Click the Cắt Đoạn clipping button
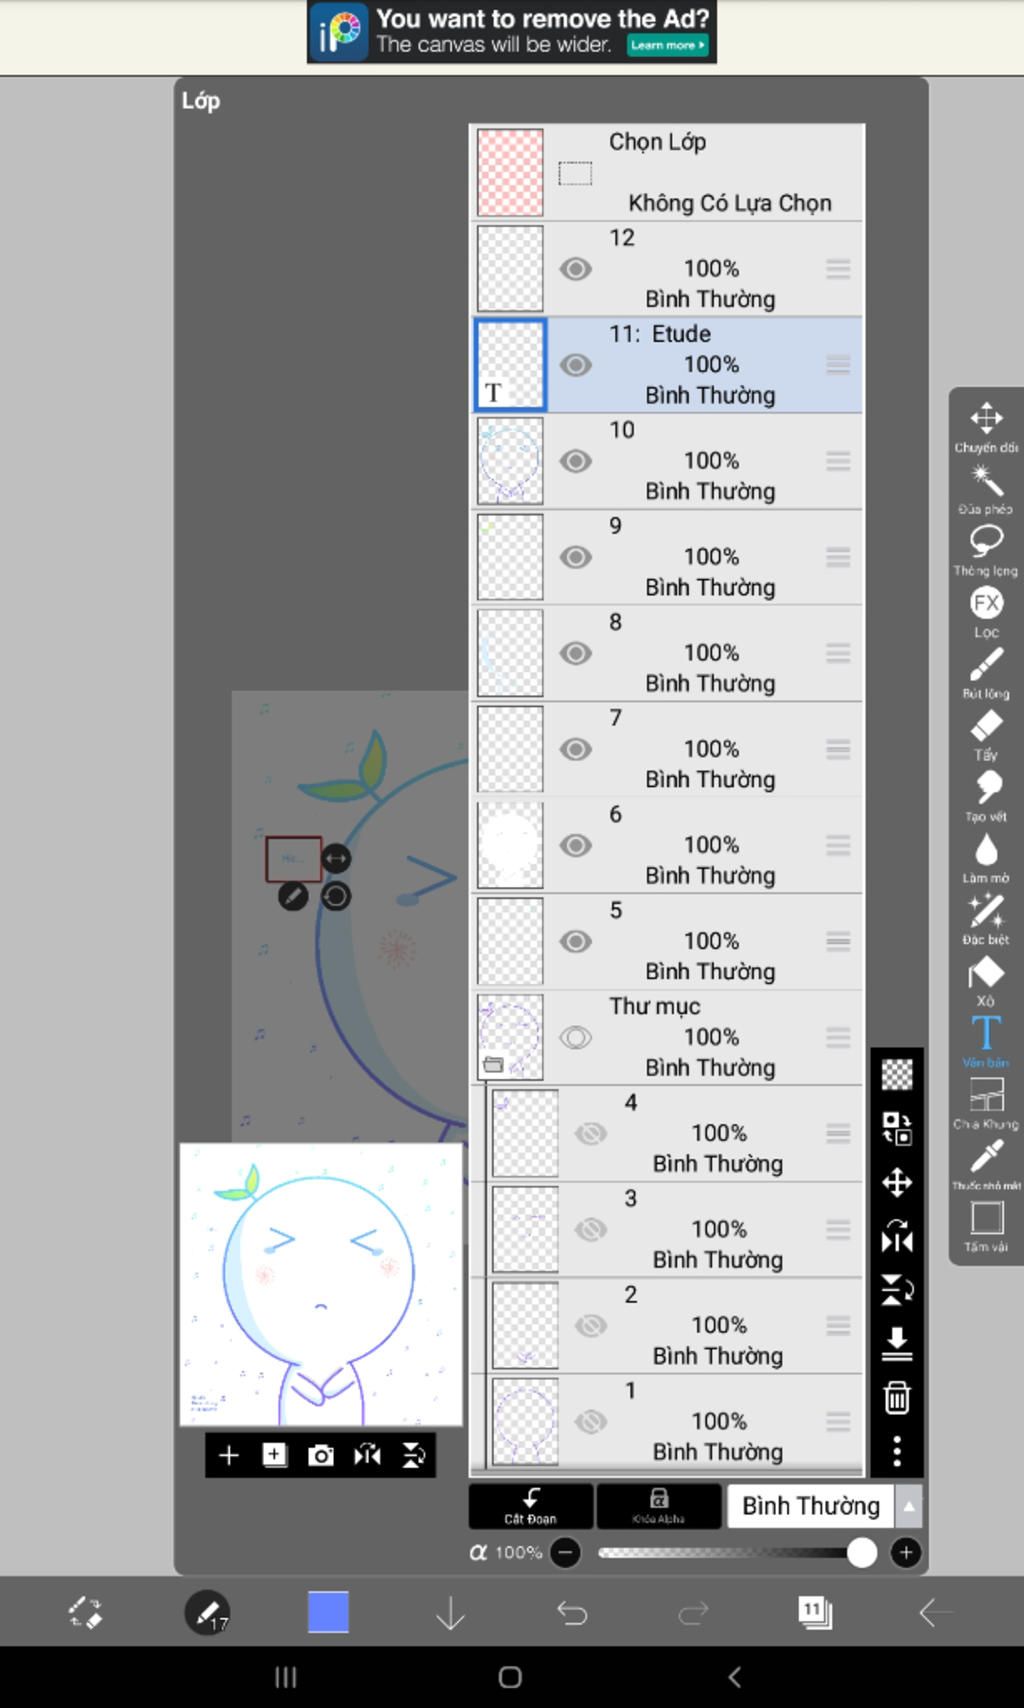1024x1708 pixels. [x=530, y=1506]
